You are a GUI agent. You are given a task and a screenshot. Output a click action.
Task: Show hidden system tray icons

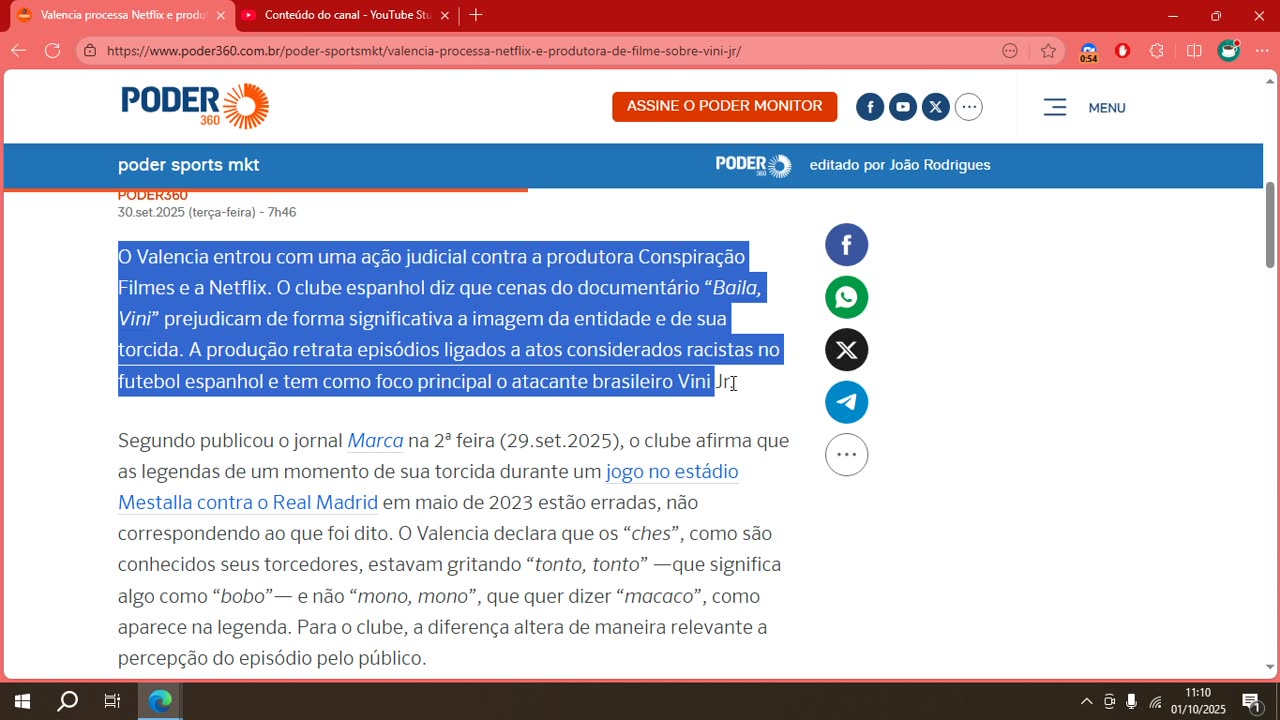click(x=1087, y=702)
